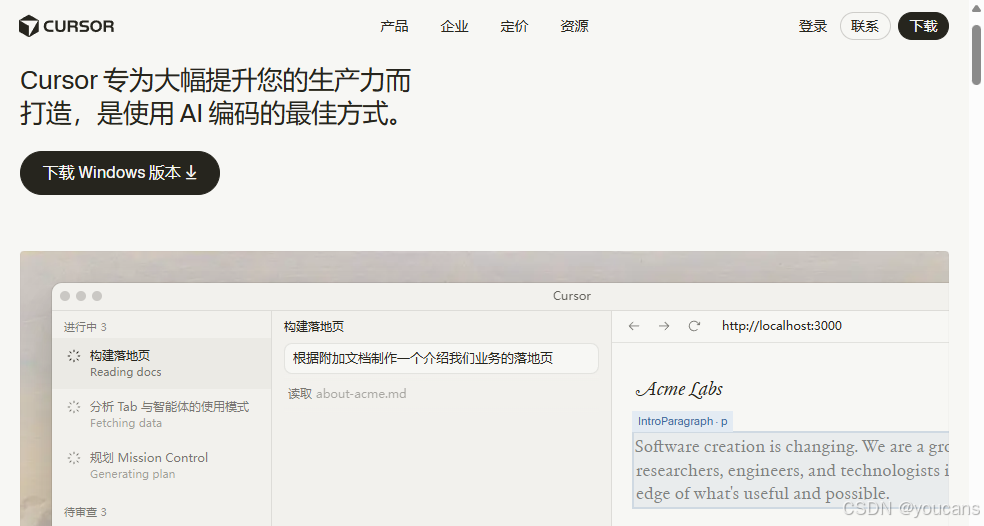Click the prompt box 根据附加文档制作一个介绍我们业务的落地页
This screenshot has width=984, height=526.
pos(441,358)
